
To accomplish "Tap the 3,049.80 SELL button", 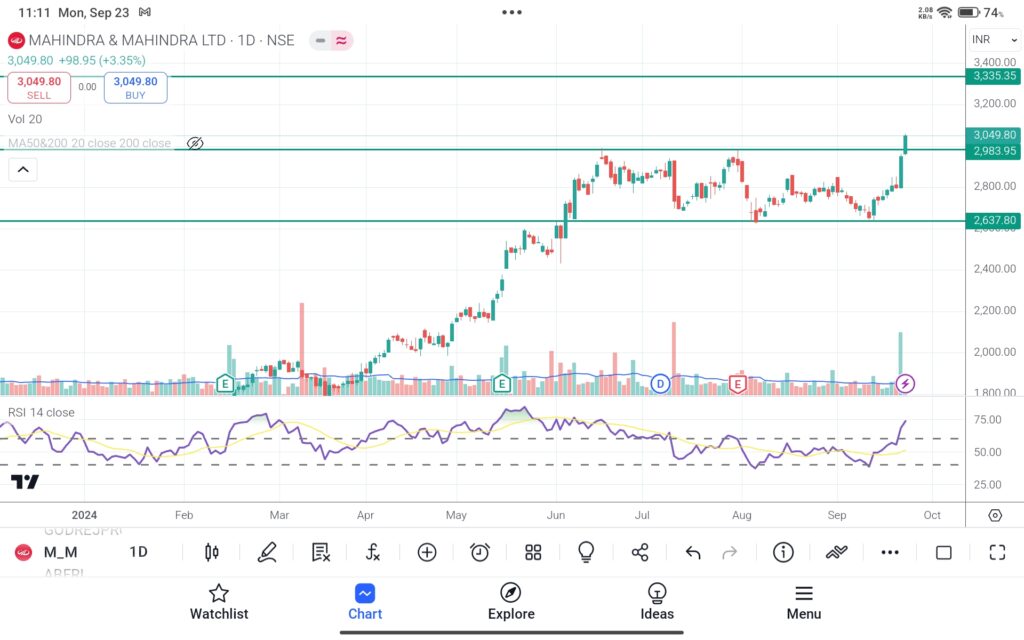I will click(x=39, y=88).
